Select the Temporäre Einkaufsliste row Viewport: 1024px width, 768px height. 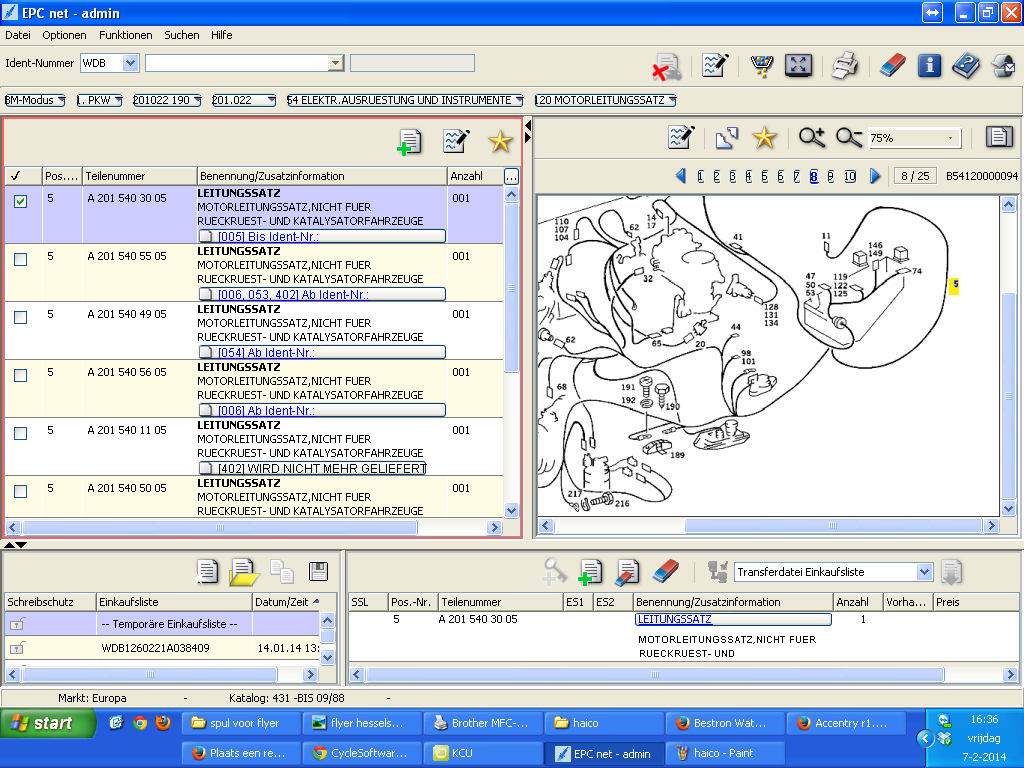click(162, 624)
